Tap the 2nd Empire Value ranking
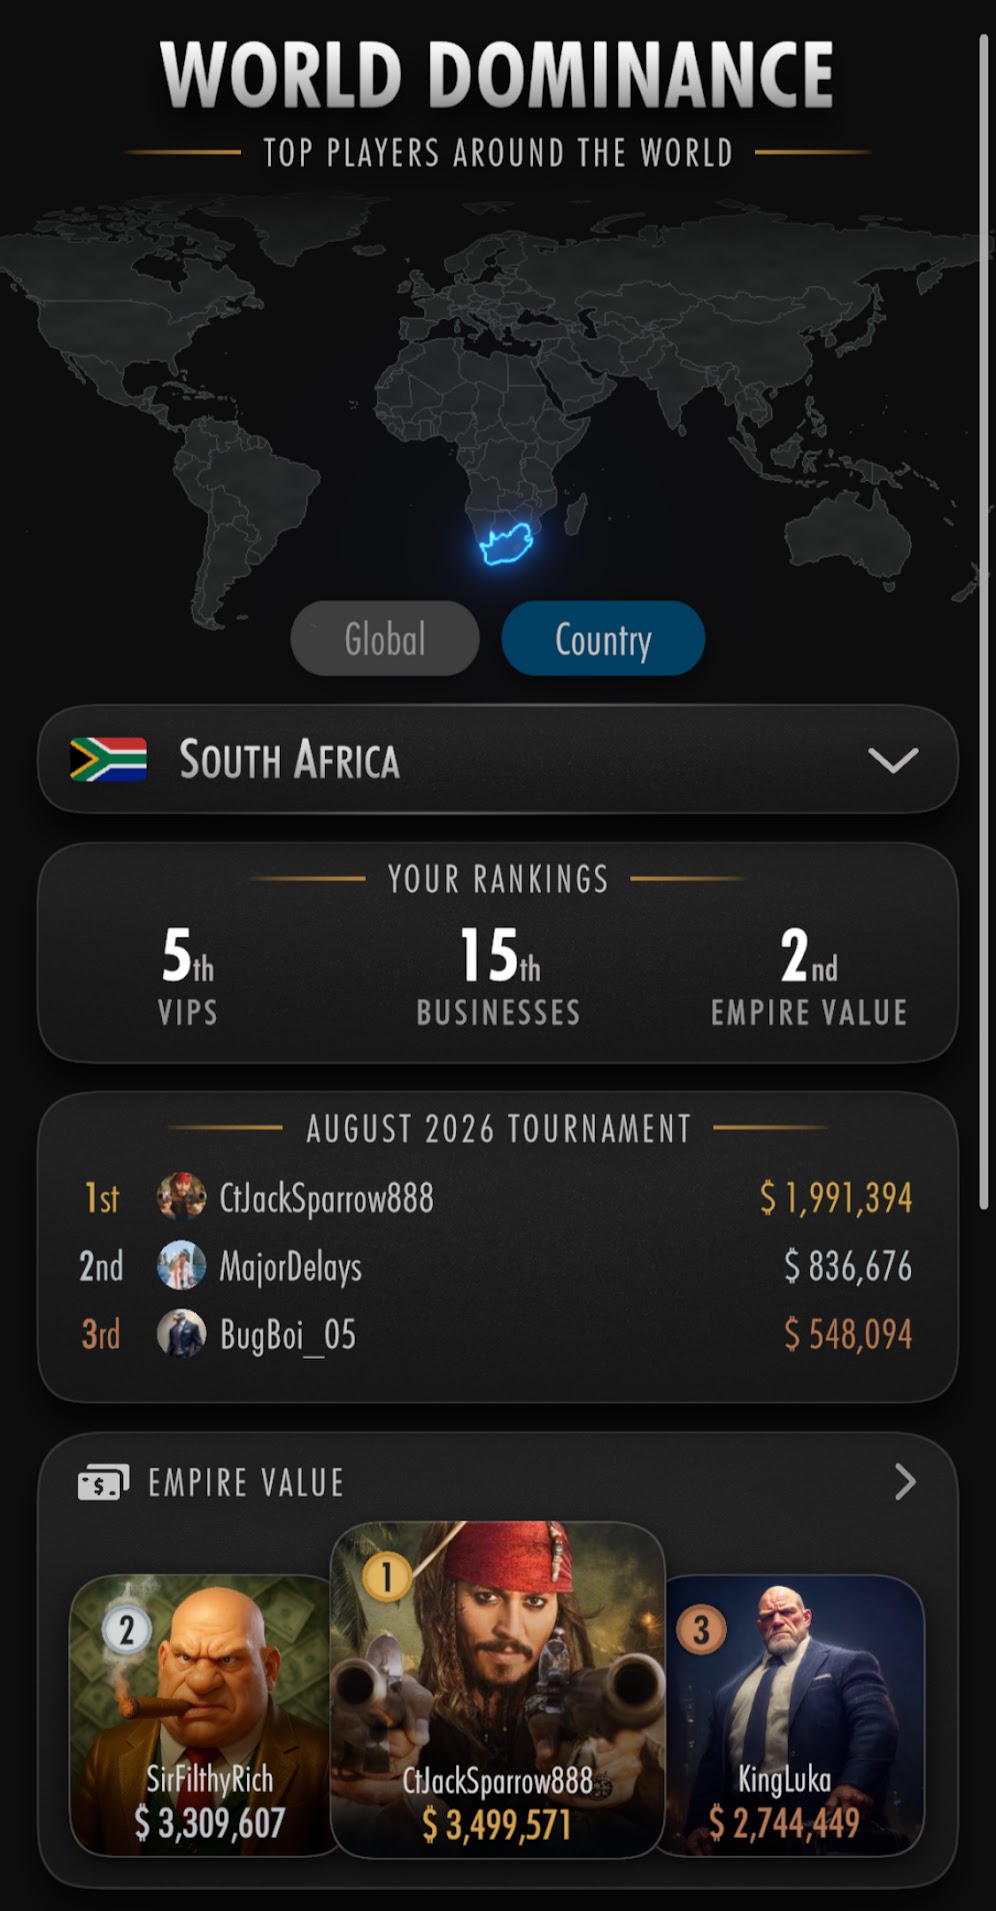Viewport: 996px width, 1911px height. pos(809,975)
